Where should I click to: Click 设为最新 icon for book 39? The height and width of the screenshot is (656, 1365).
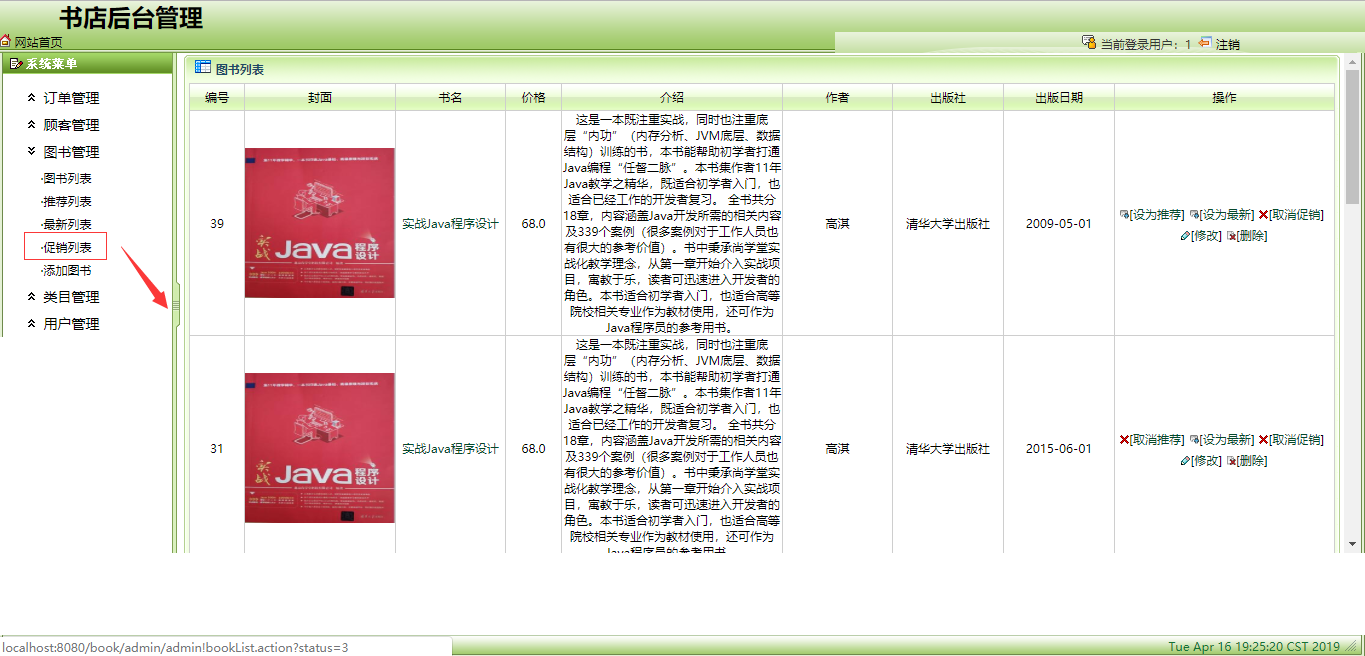point(1194,215)
